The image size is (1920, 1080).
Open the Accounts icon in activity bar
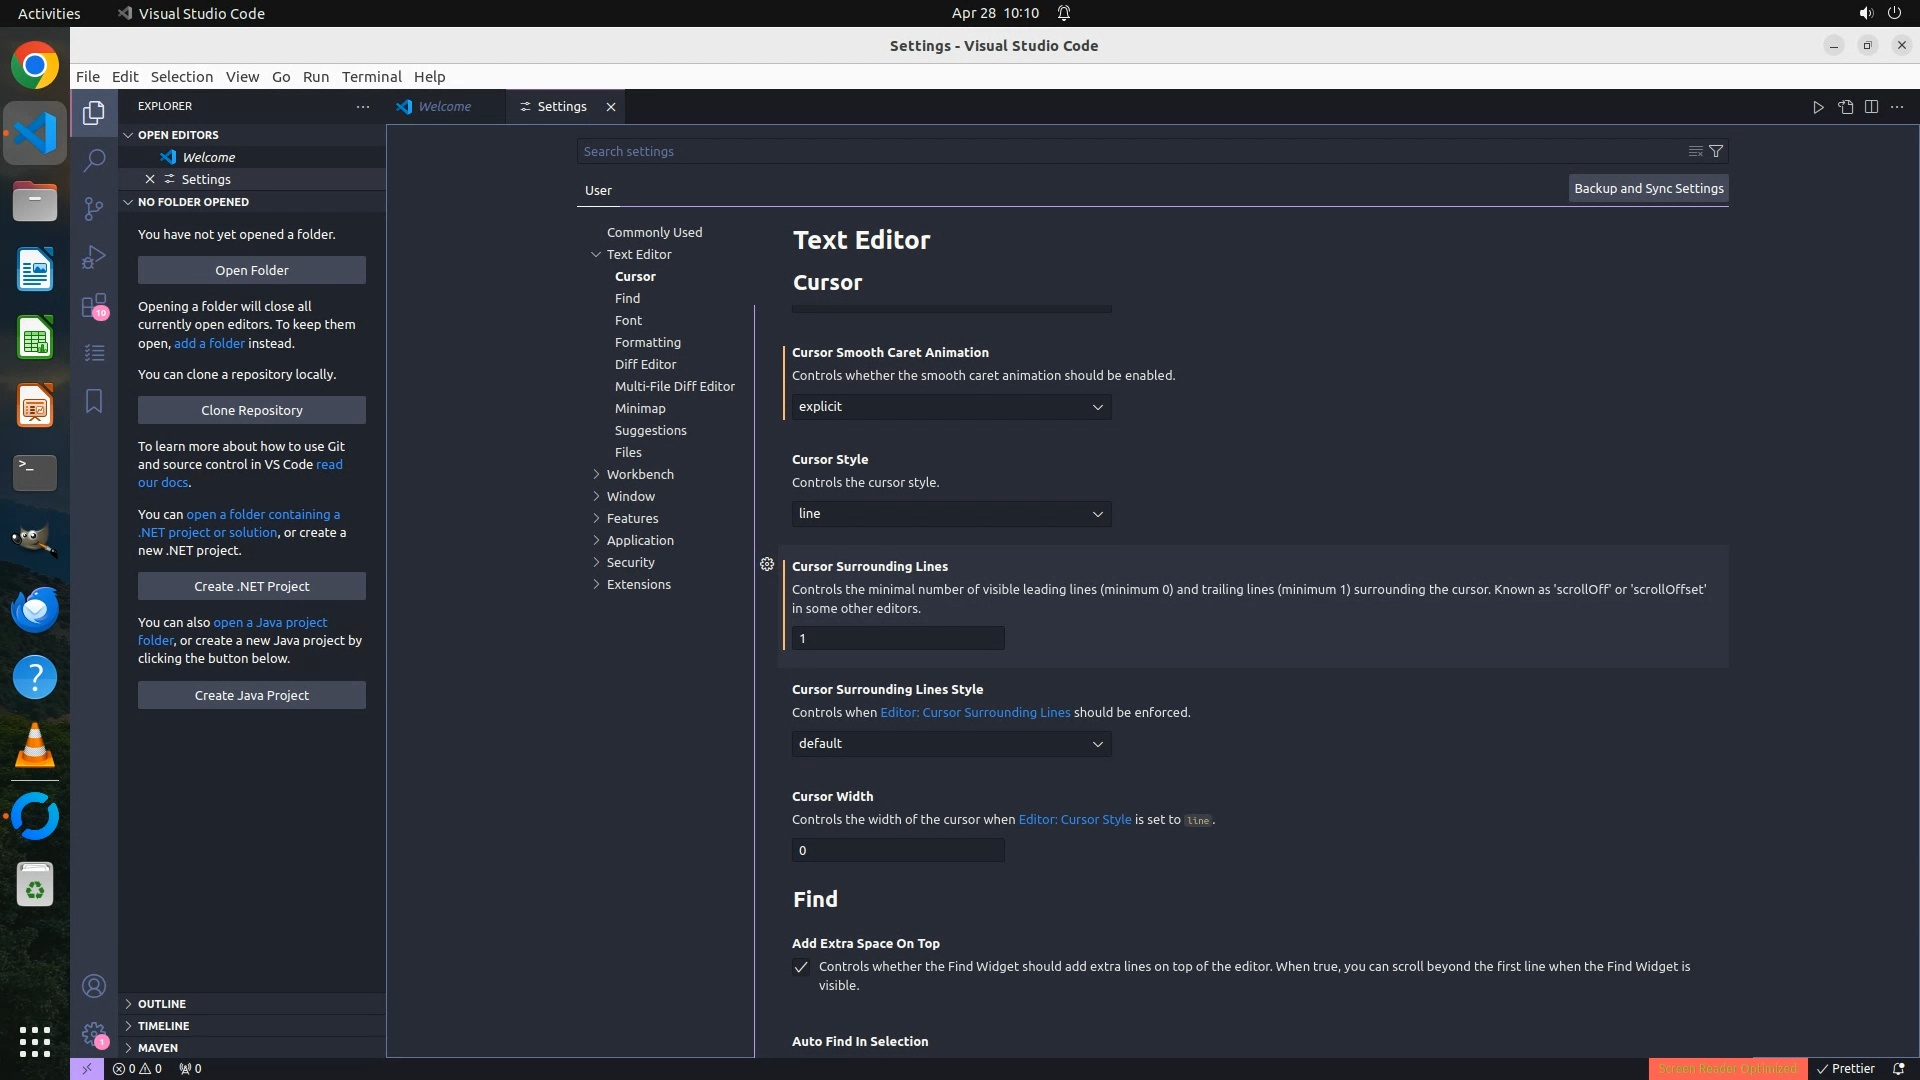pyautogui.click(x=94, y=987)
